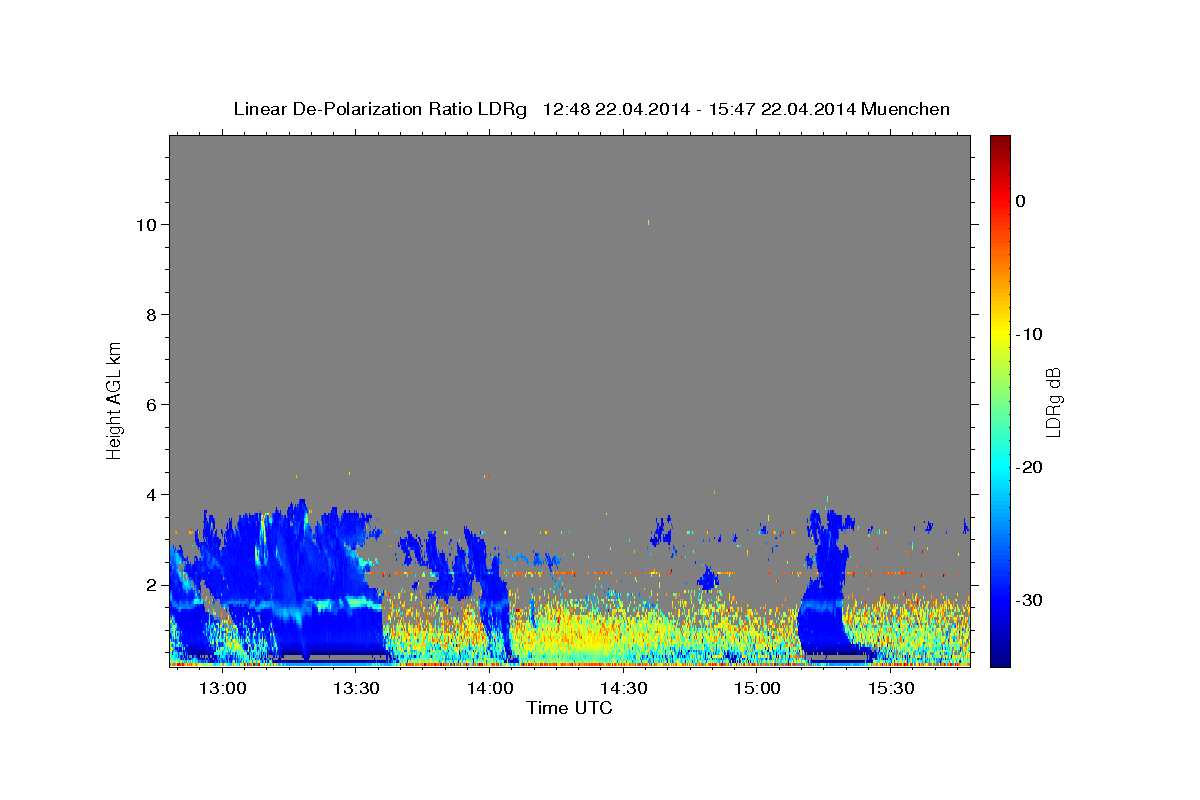Click the 14:00 time tick label

pyautogui.click(x=490, y=689)
